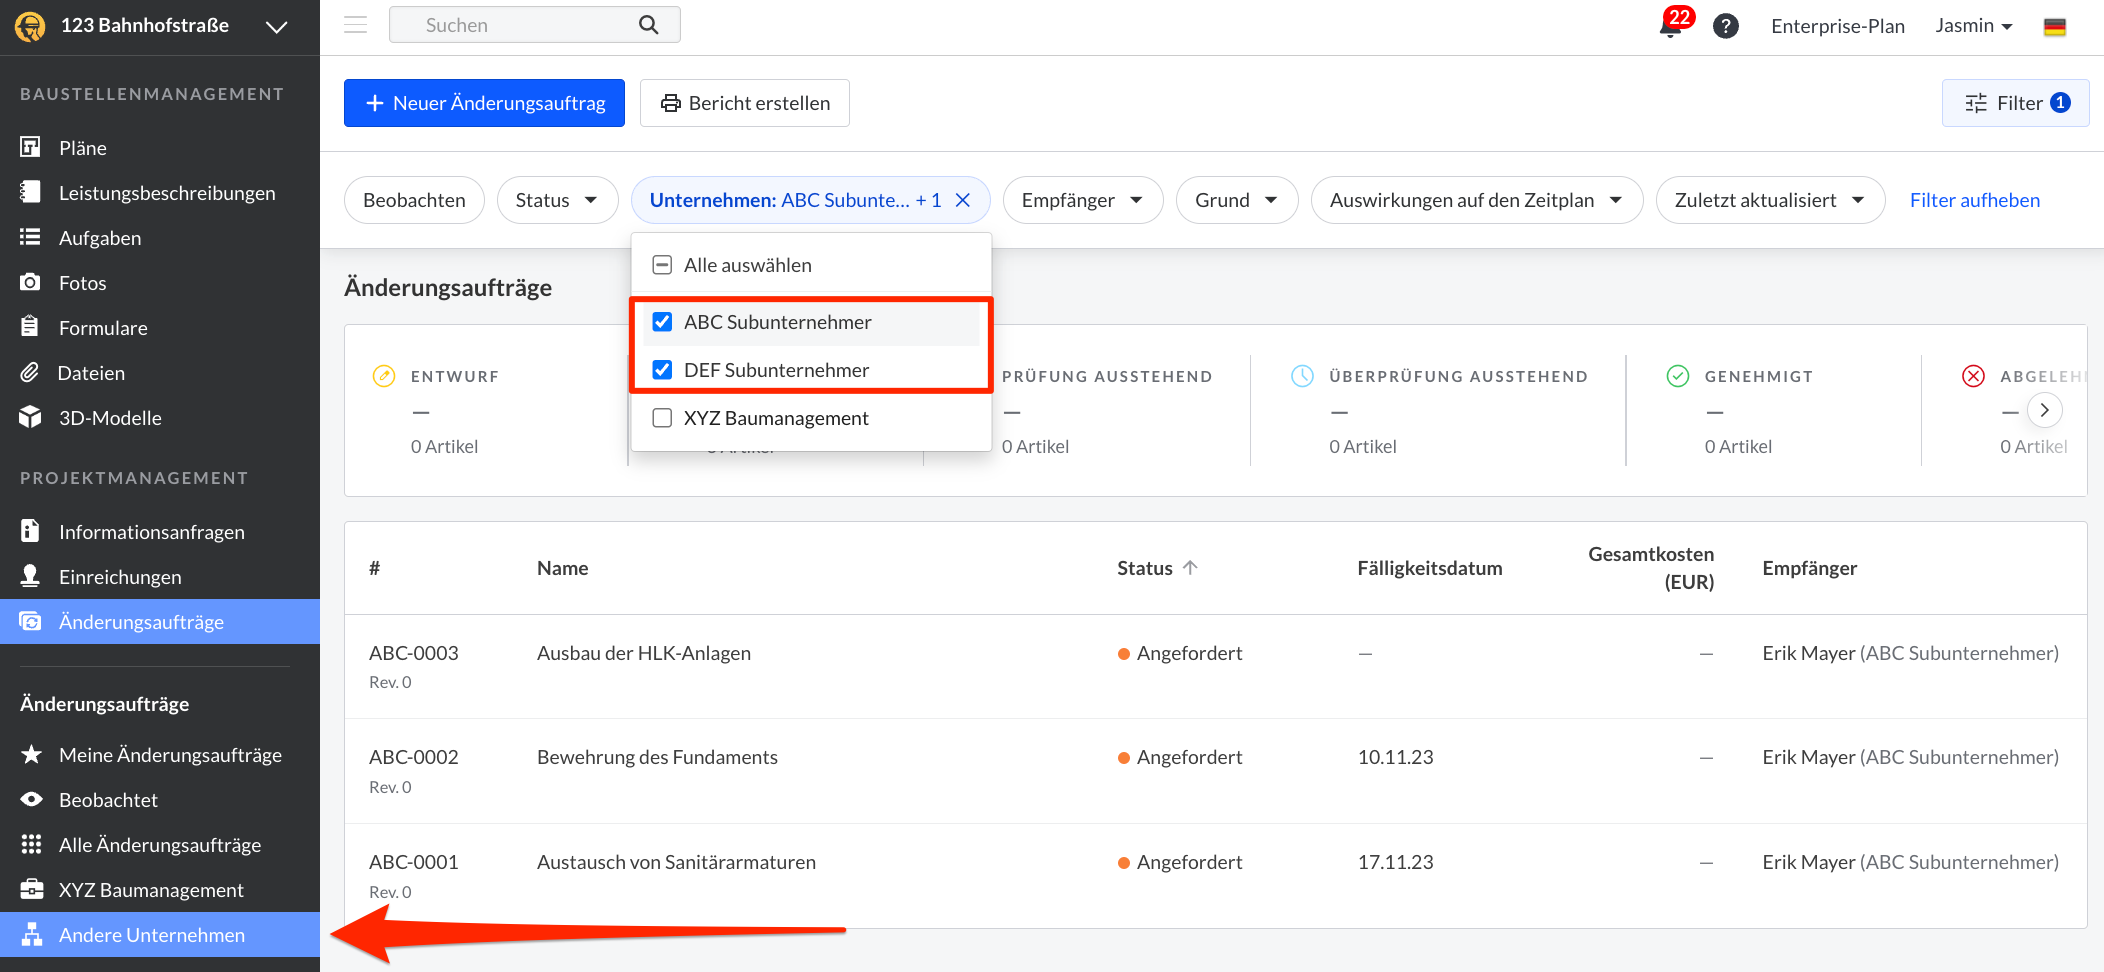Click Neuer Änderungsauftrag button
2104x972 pixels.
point(484,103)
